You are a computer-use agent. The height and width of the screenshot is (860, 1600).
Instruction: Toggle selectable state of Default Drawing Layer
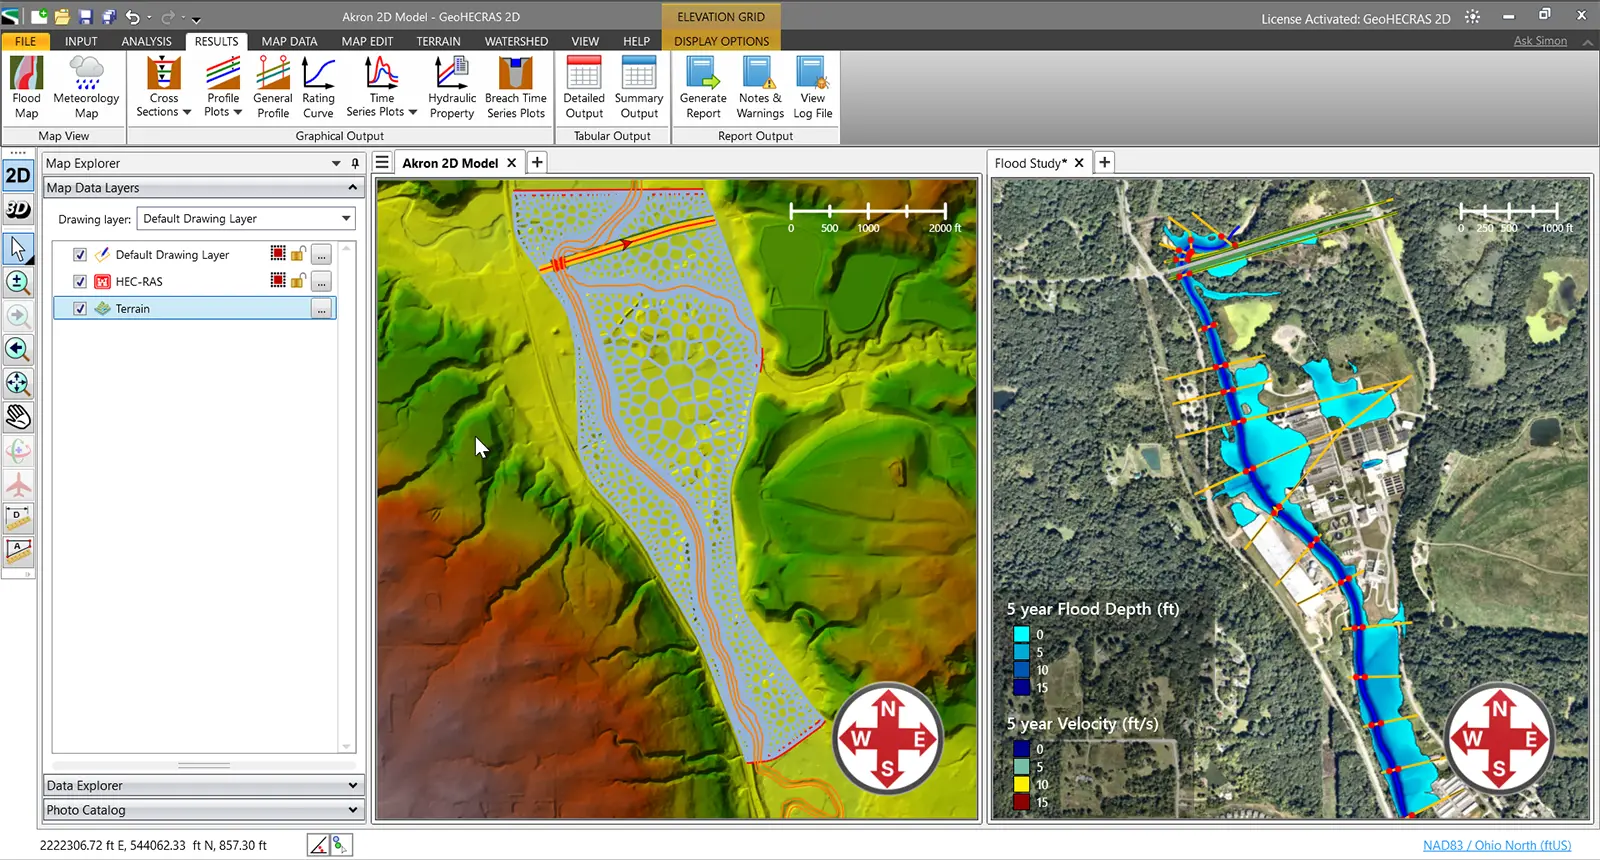coord(278,254)
